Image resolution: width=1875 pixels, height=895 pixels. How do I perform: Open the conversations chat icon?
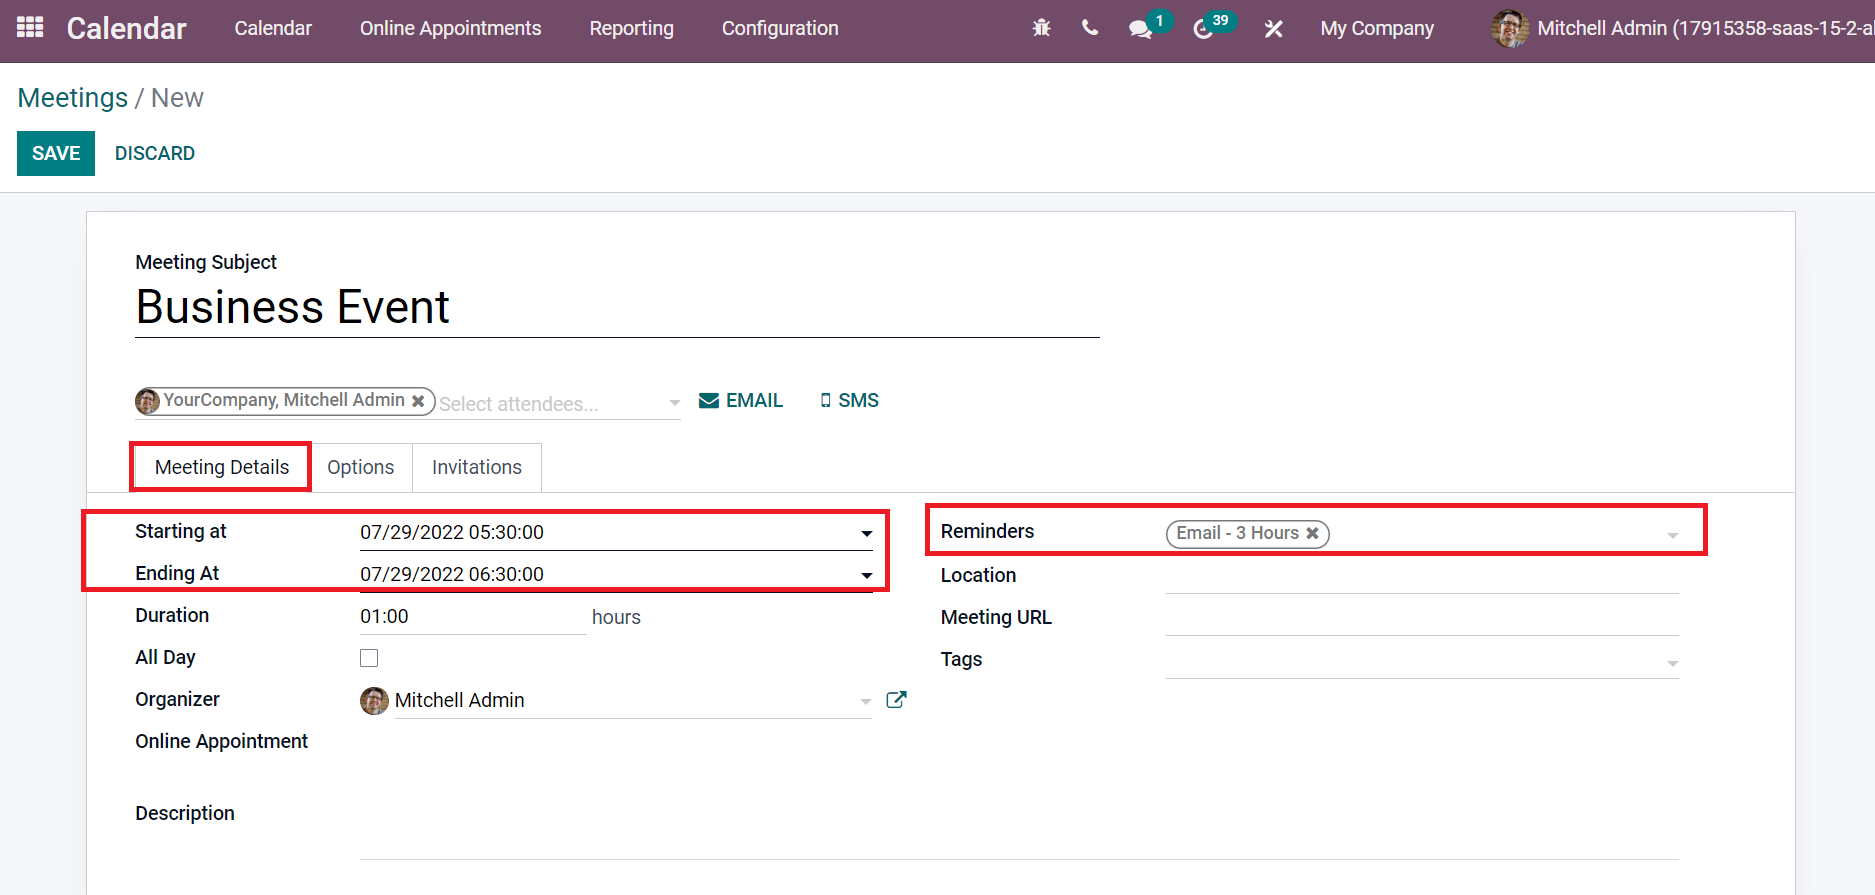point(1140,29)
